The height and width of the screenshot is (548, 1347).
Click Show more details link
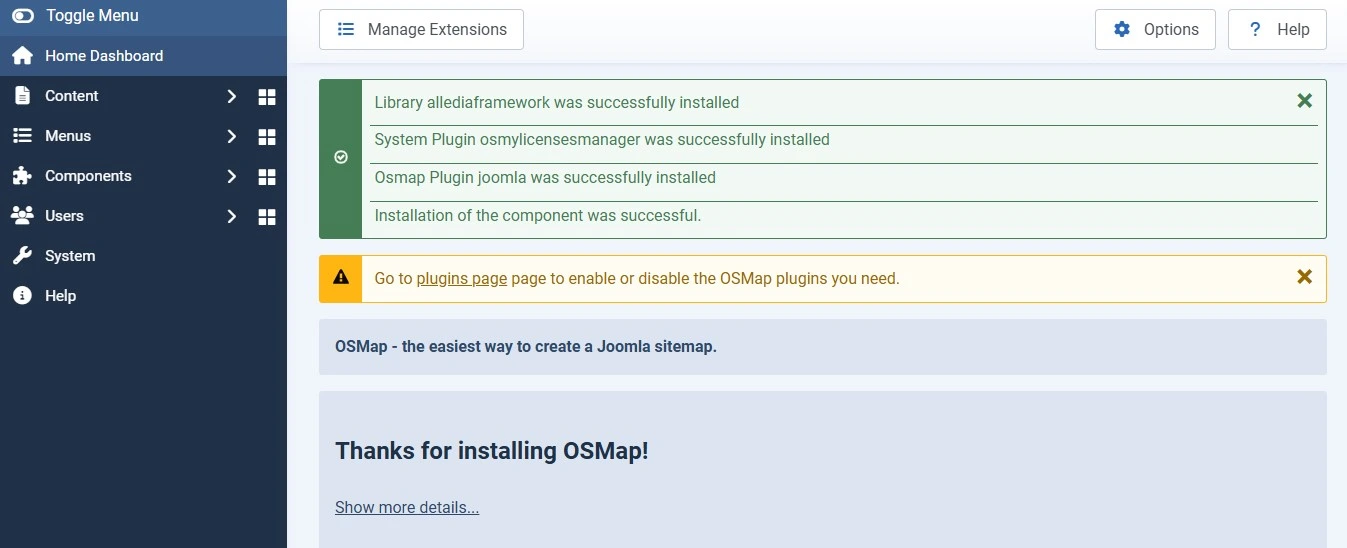coord(407,507)
